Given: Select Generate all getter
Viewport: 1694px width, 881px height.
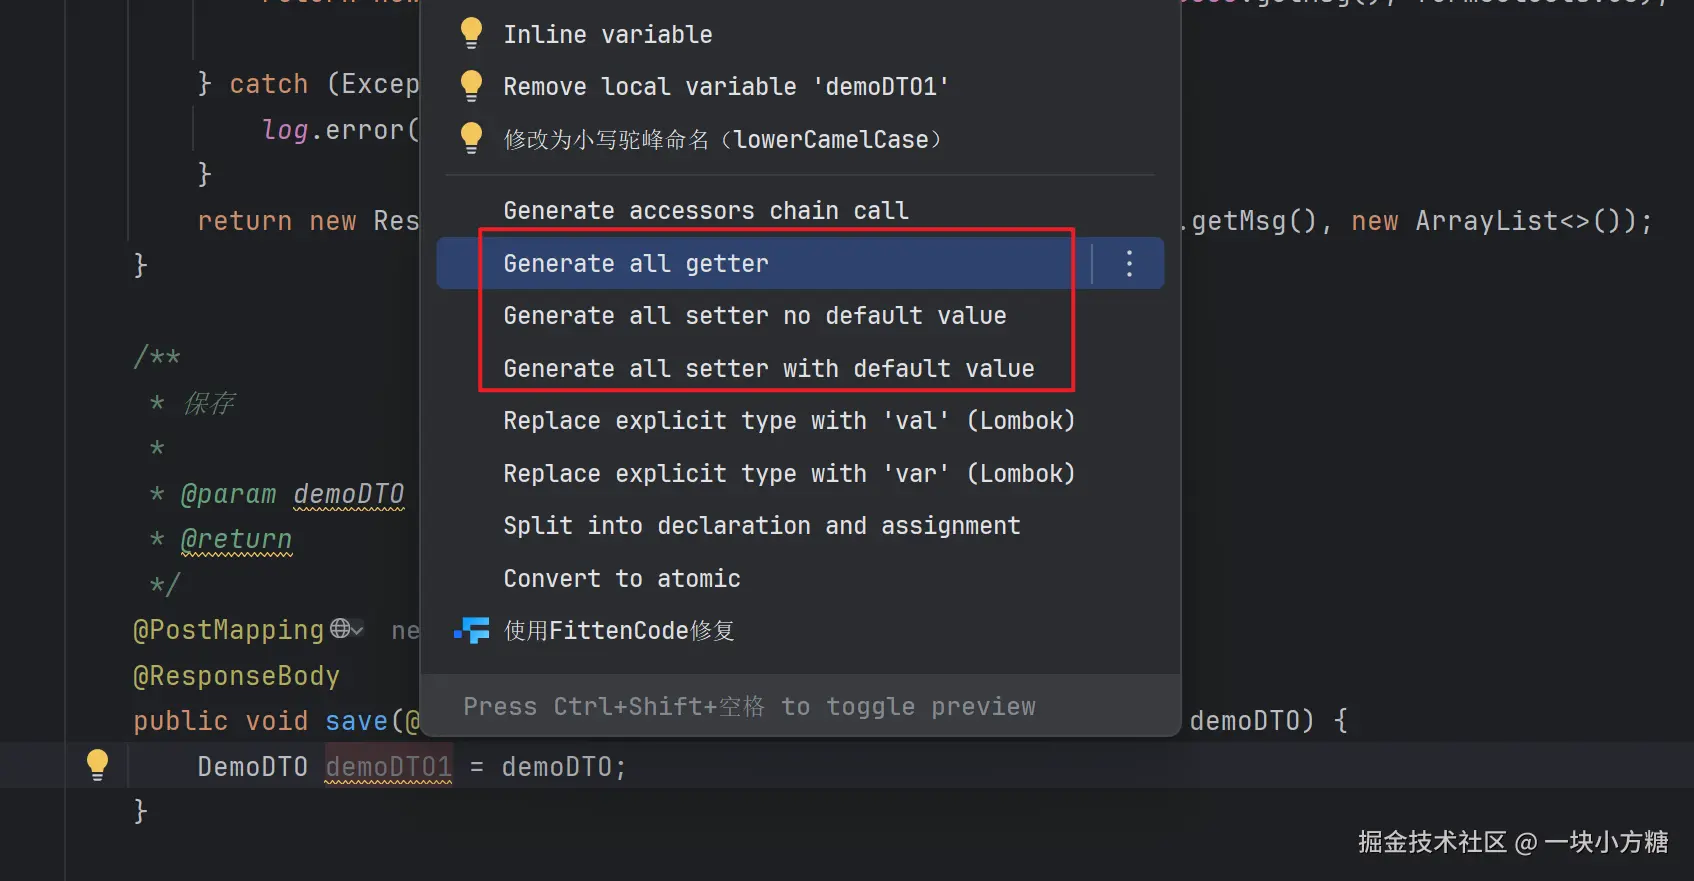Looking at the screenshot, I should [x=636, y=263].
